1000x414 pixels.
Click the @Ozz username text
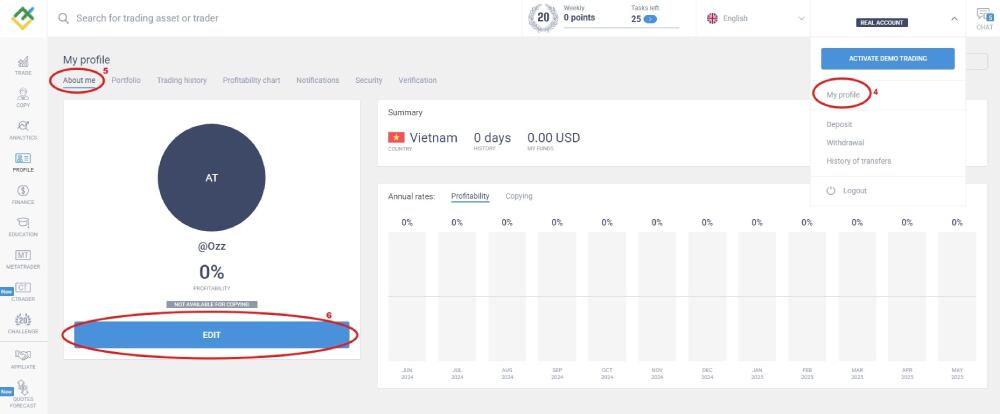(x=212, y=246)
